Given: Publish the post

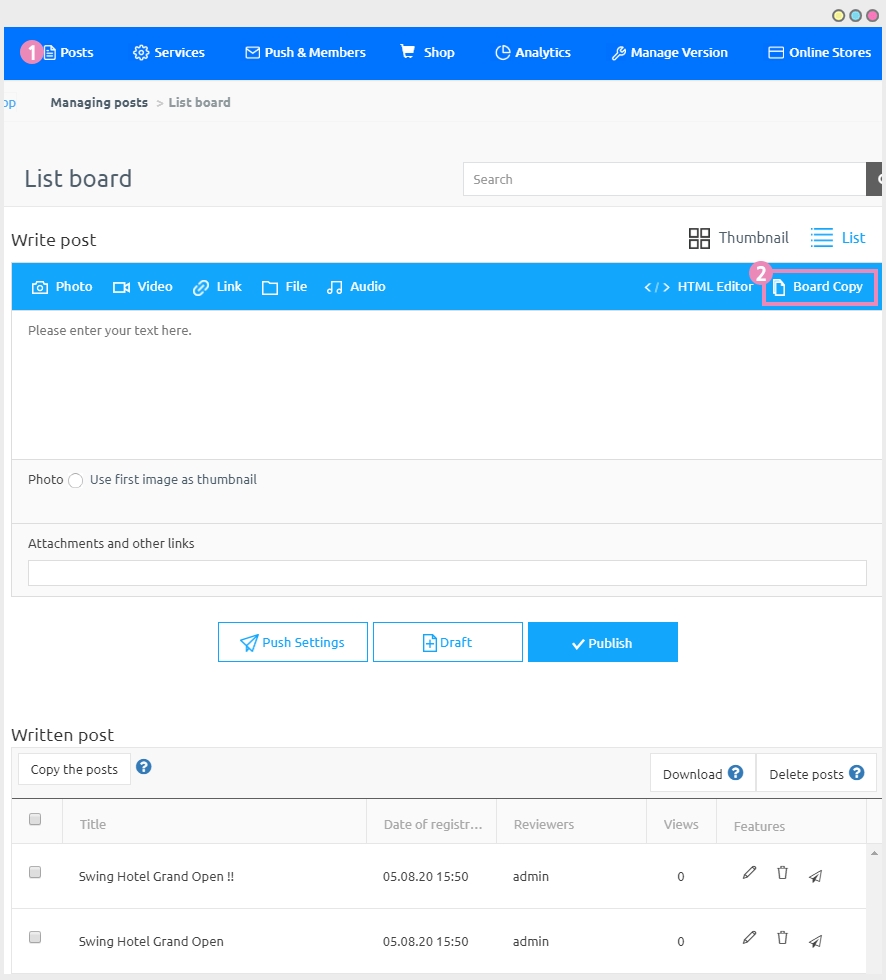Looking at the screenshot, I should pyautogui.click(x=602, y=642).
